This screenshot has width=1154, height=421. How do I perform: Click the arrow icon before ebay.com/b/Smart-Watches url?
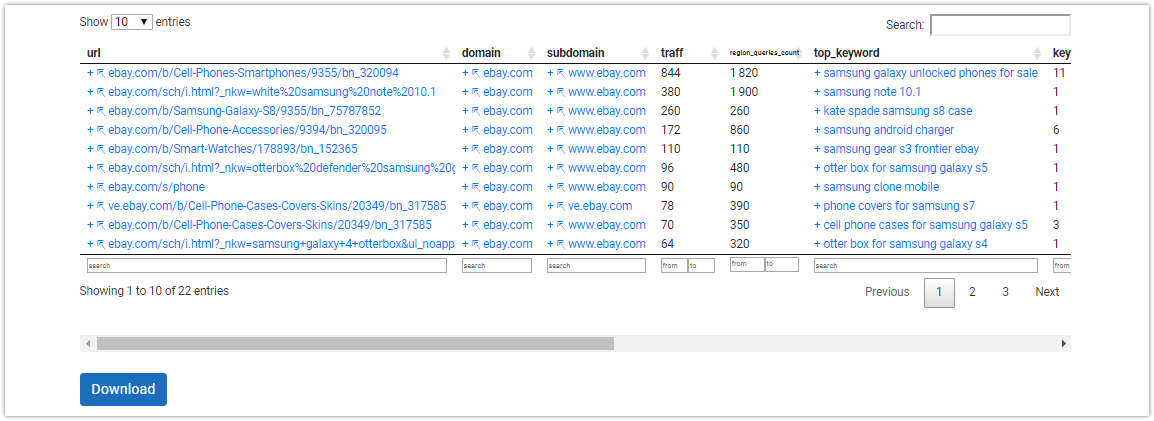pos(101,149)
